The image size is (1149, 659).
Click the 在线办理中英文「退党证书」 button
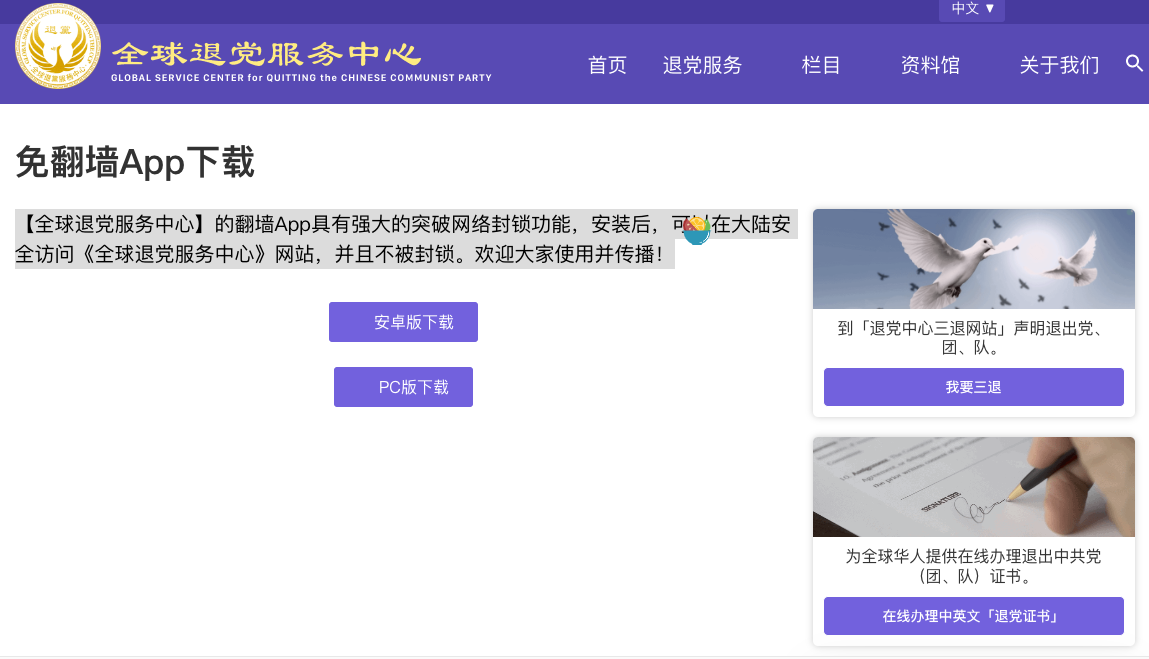point(973,616)
